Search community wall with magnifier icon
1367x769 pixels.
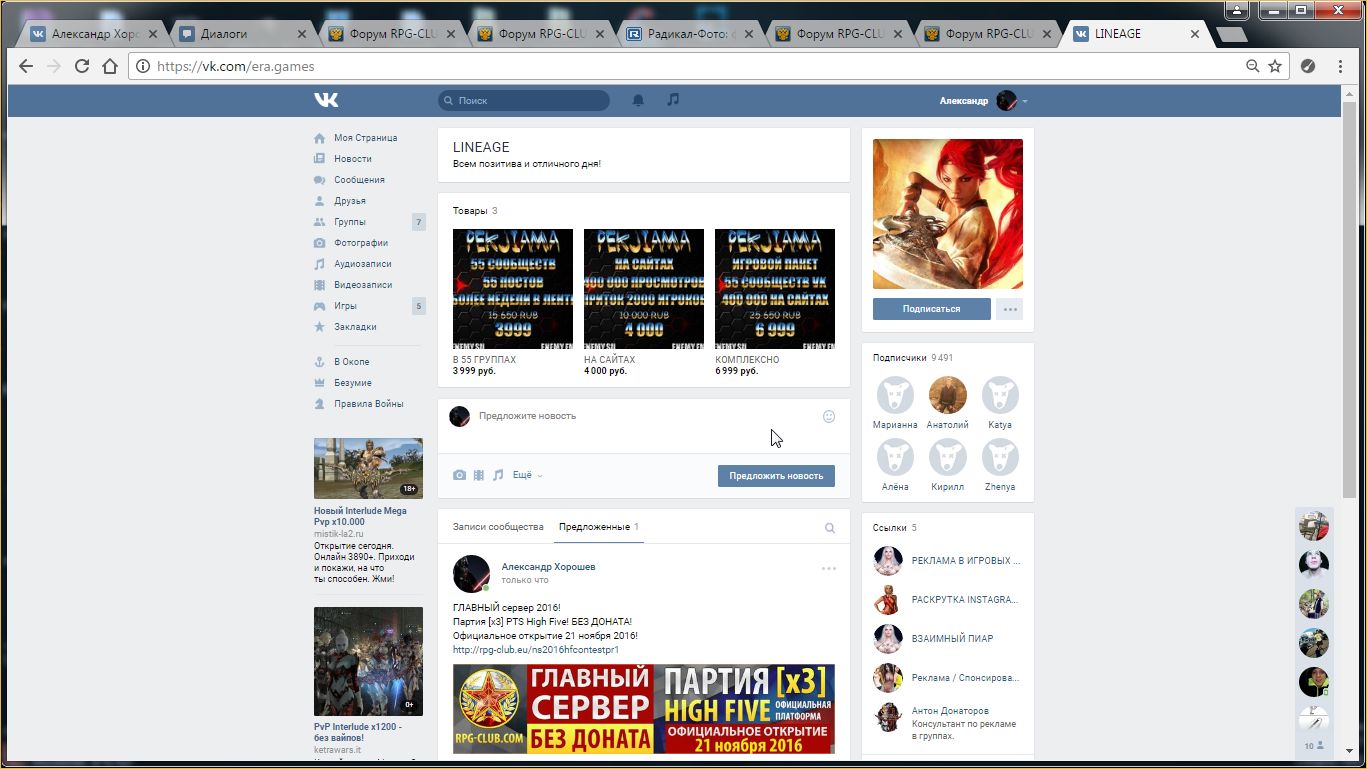[x=829, y=528]
